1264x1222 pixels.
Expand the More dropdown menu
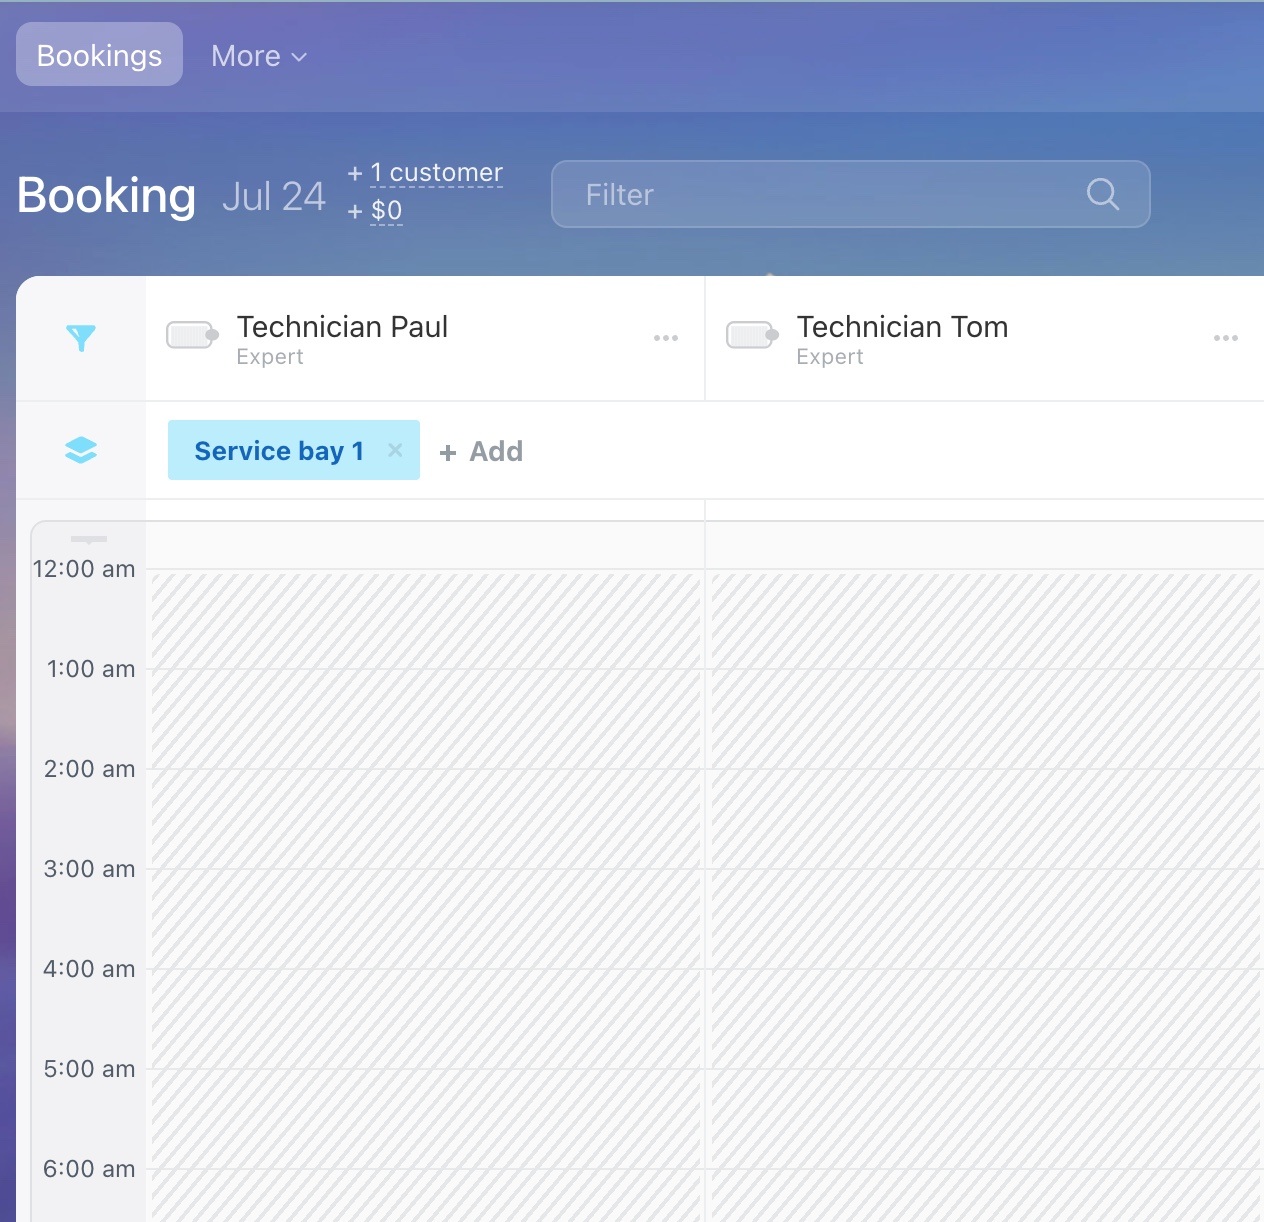259,56
